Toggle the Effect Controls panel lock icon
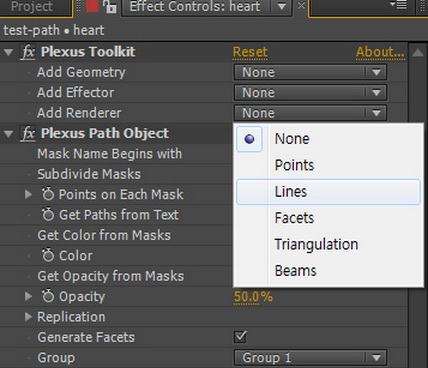This screenshot has width=428, height=368. [109, 7]
